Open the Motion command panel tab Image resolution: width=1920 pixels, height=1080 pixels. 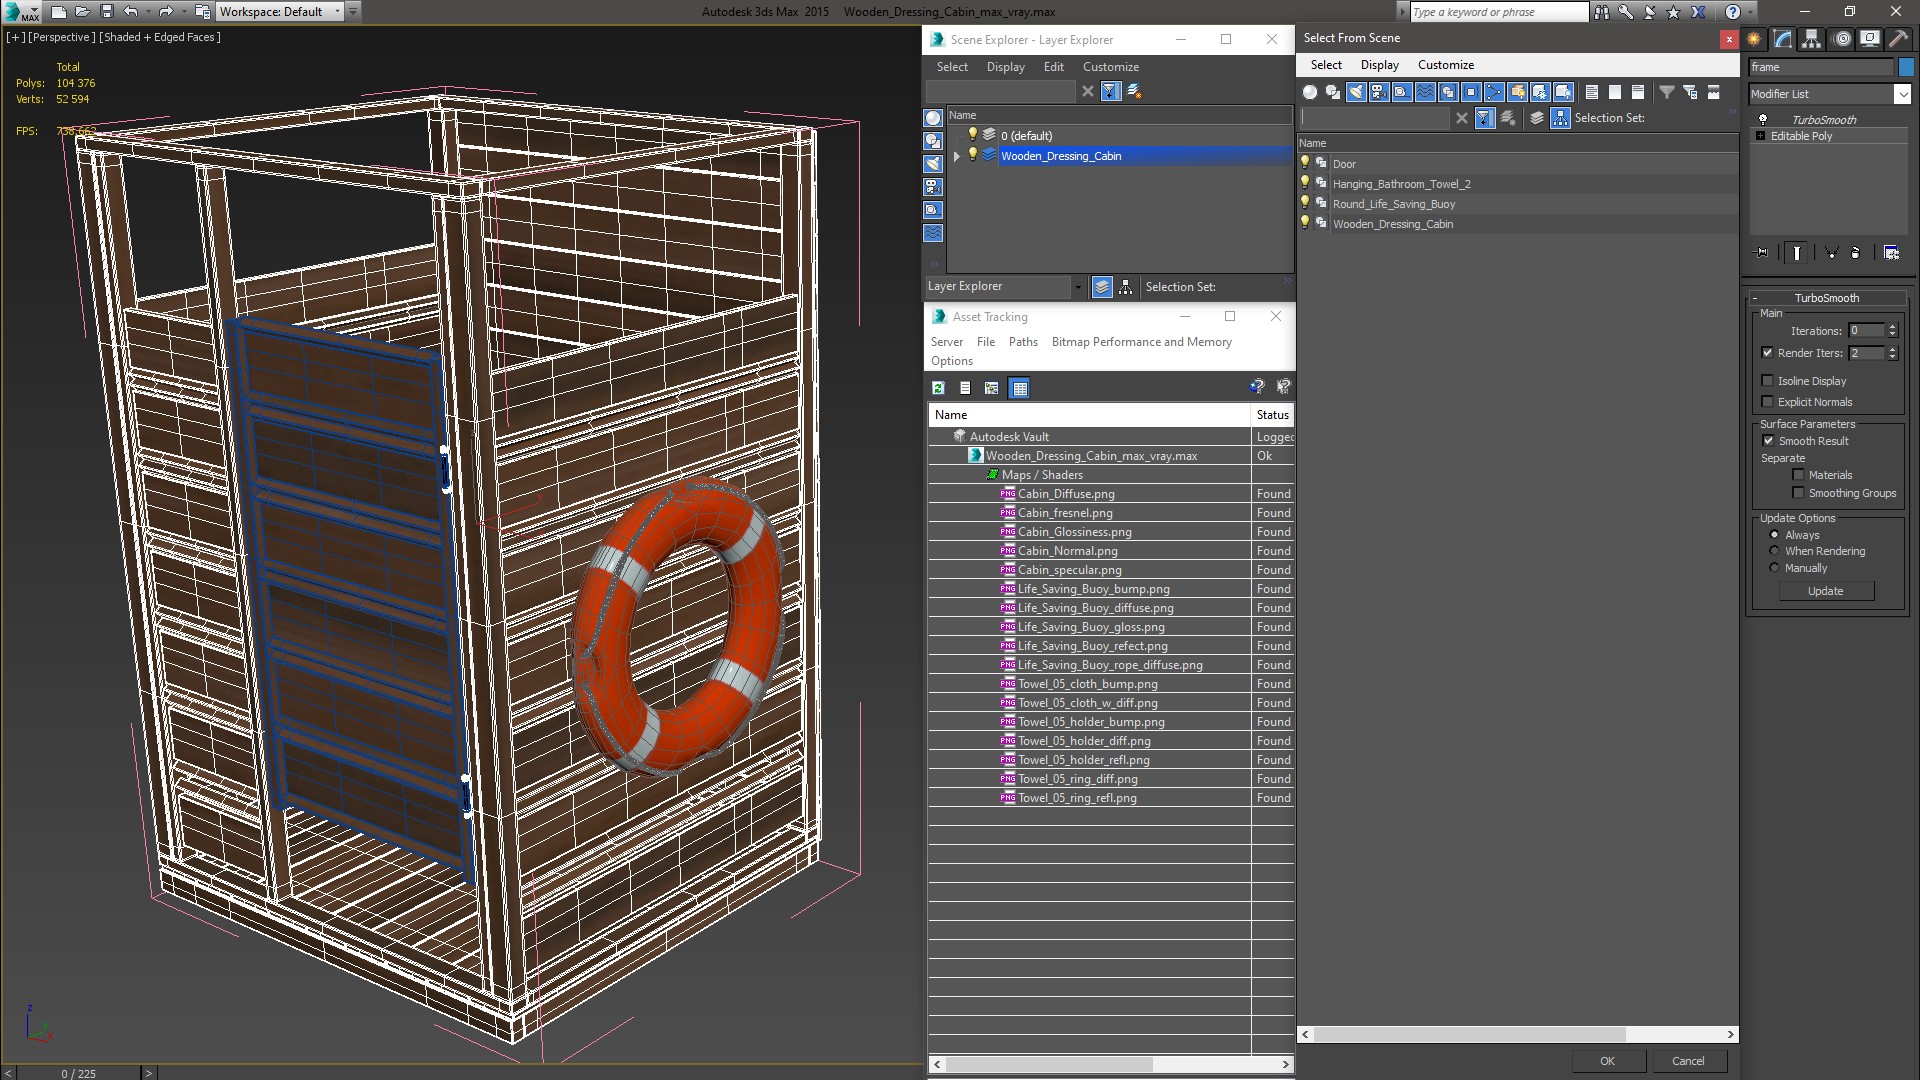[1842, 39]
